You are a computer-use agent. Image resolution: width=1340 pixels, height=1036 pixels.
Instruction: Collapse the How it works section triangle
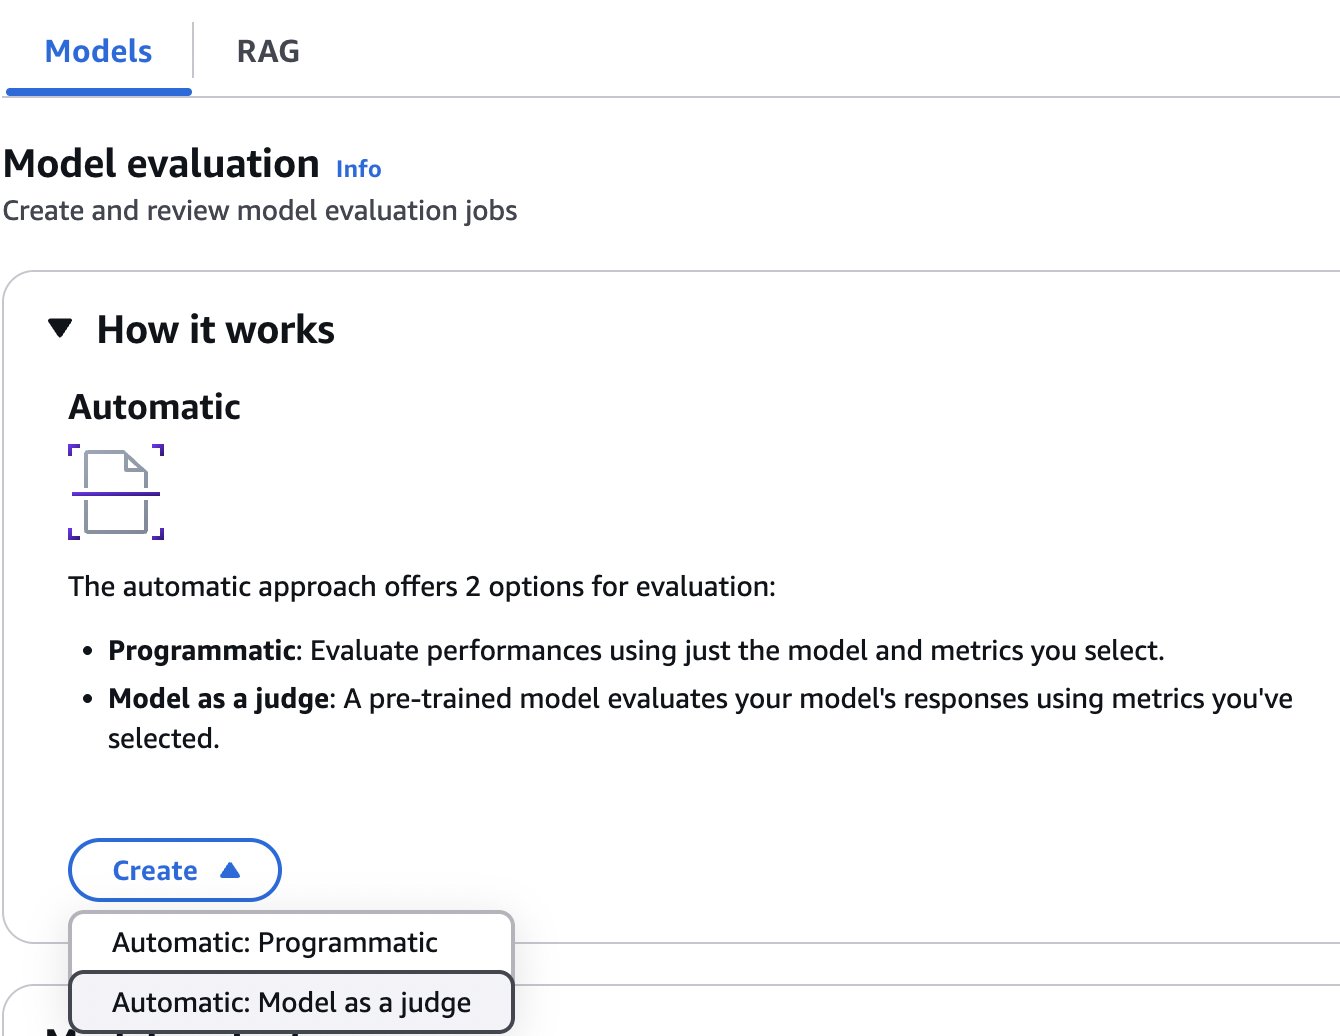click(x=61, y=328)
